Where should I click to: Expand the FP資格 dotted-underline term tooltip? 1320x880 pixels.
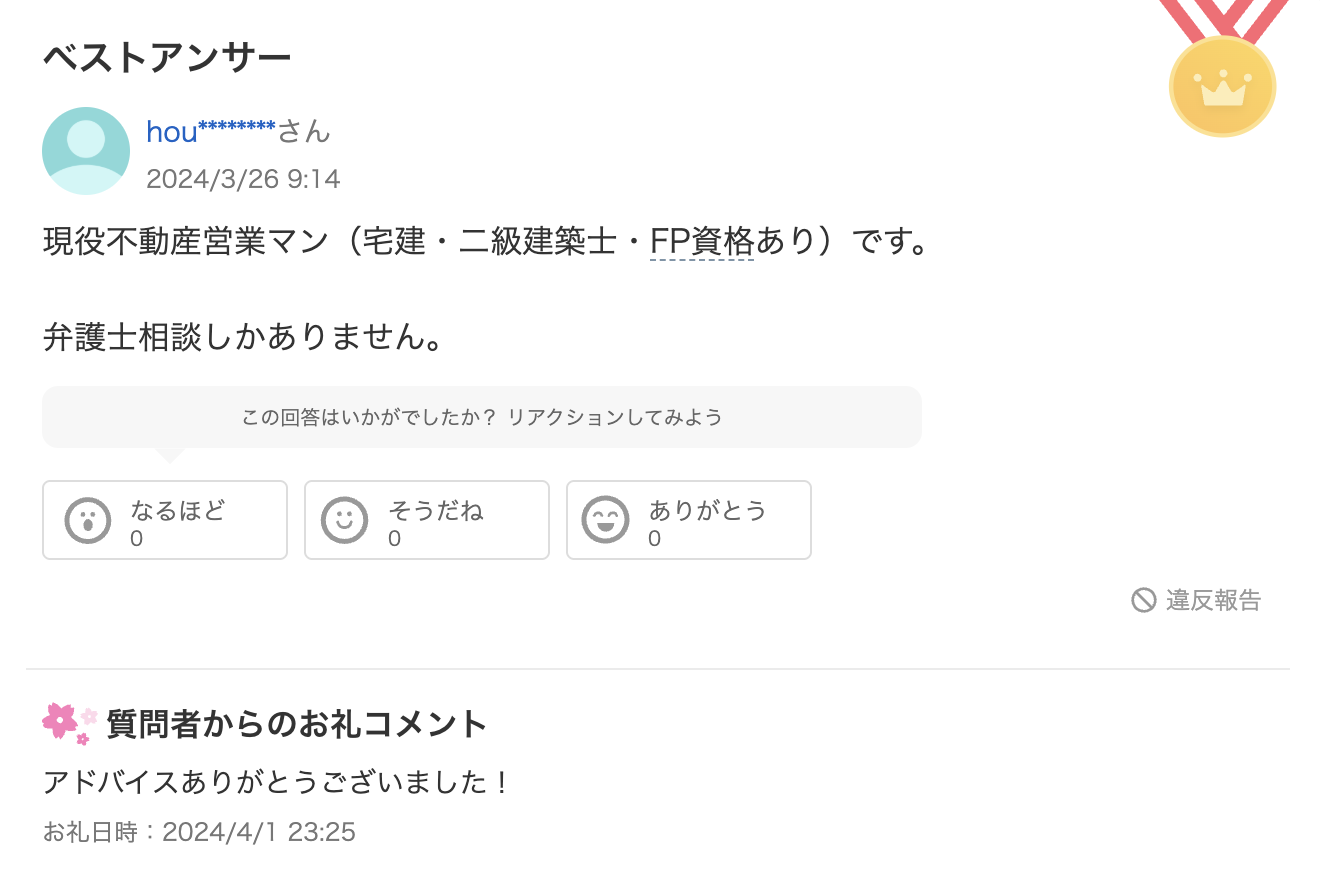coord(701,241)
